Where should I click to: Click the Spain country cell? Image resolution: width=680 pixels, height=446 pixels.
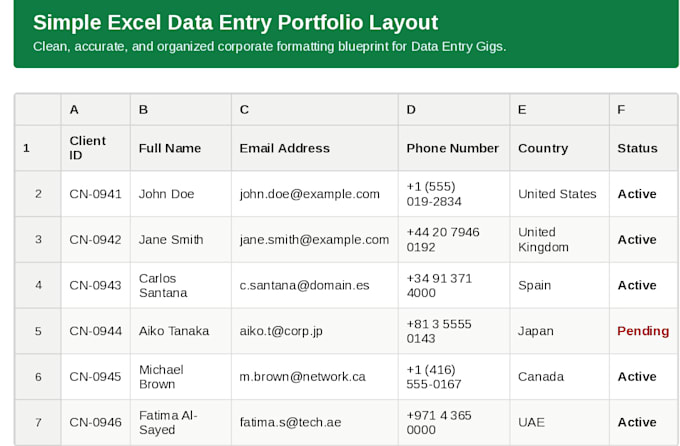559,285
